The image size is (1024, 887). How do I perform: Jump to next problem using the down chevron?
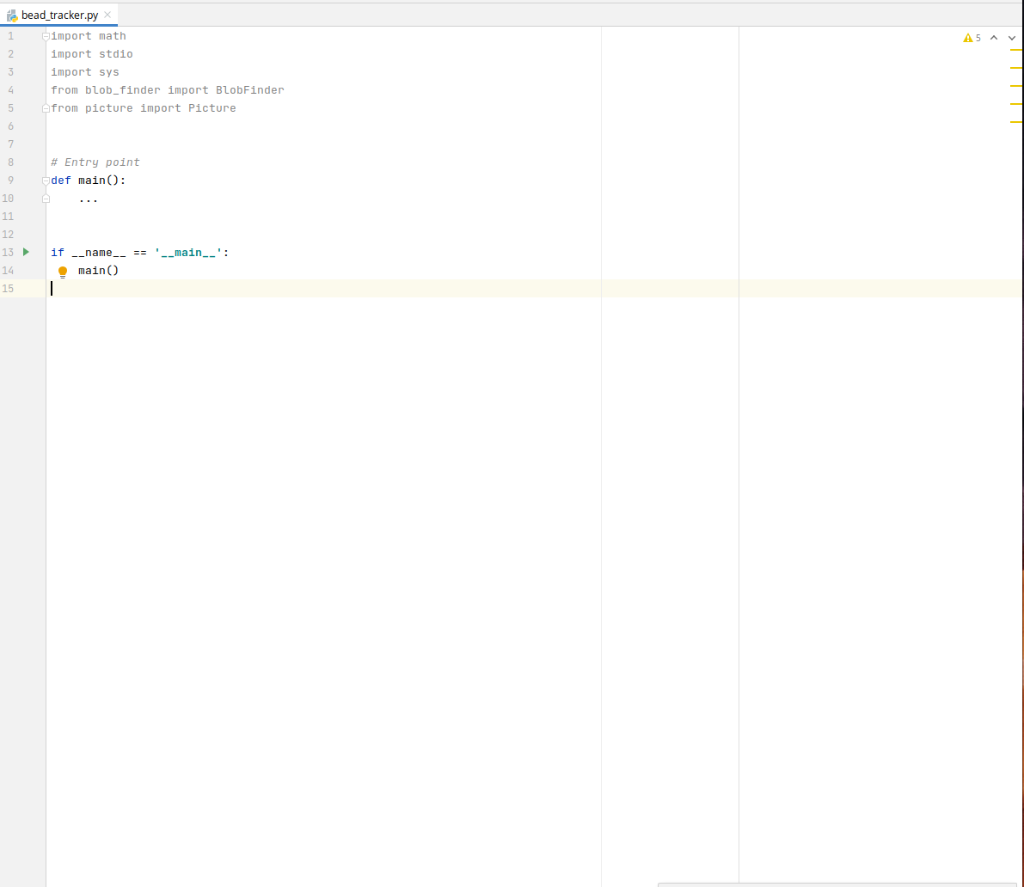coord(1010,37)
